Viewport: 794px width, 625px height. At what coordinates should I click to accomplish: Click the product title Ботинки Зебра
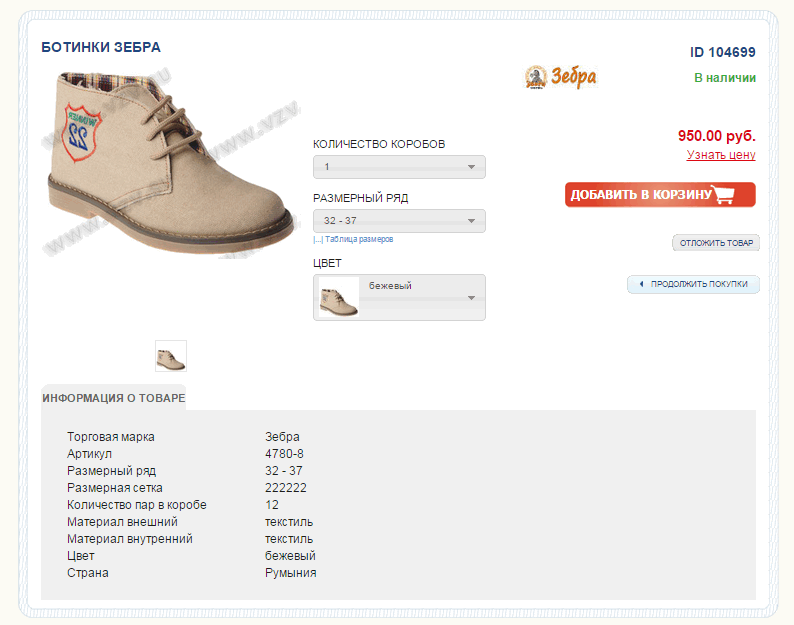coord(101,47)
